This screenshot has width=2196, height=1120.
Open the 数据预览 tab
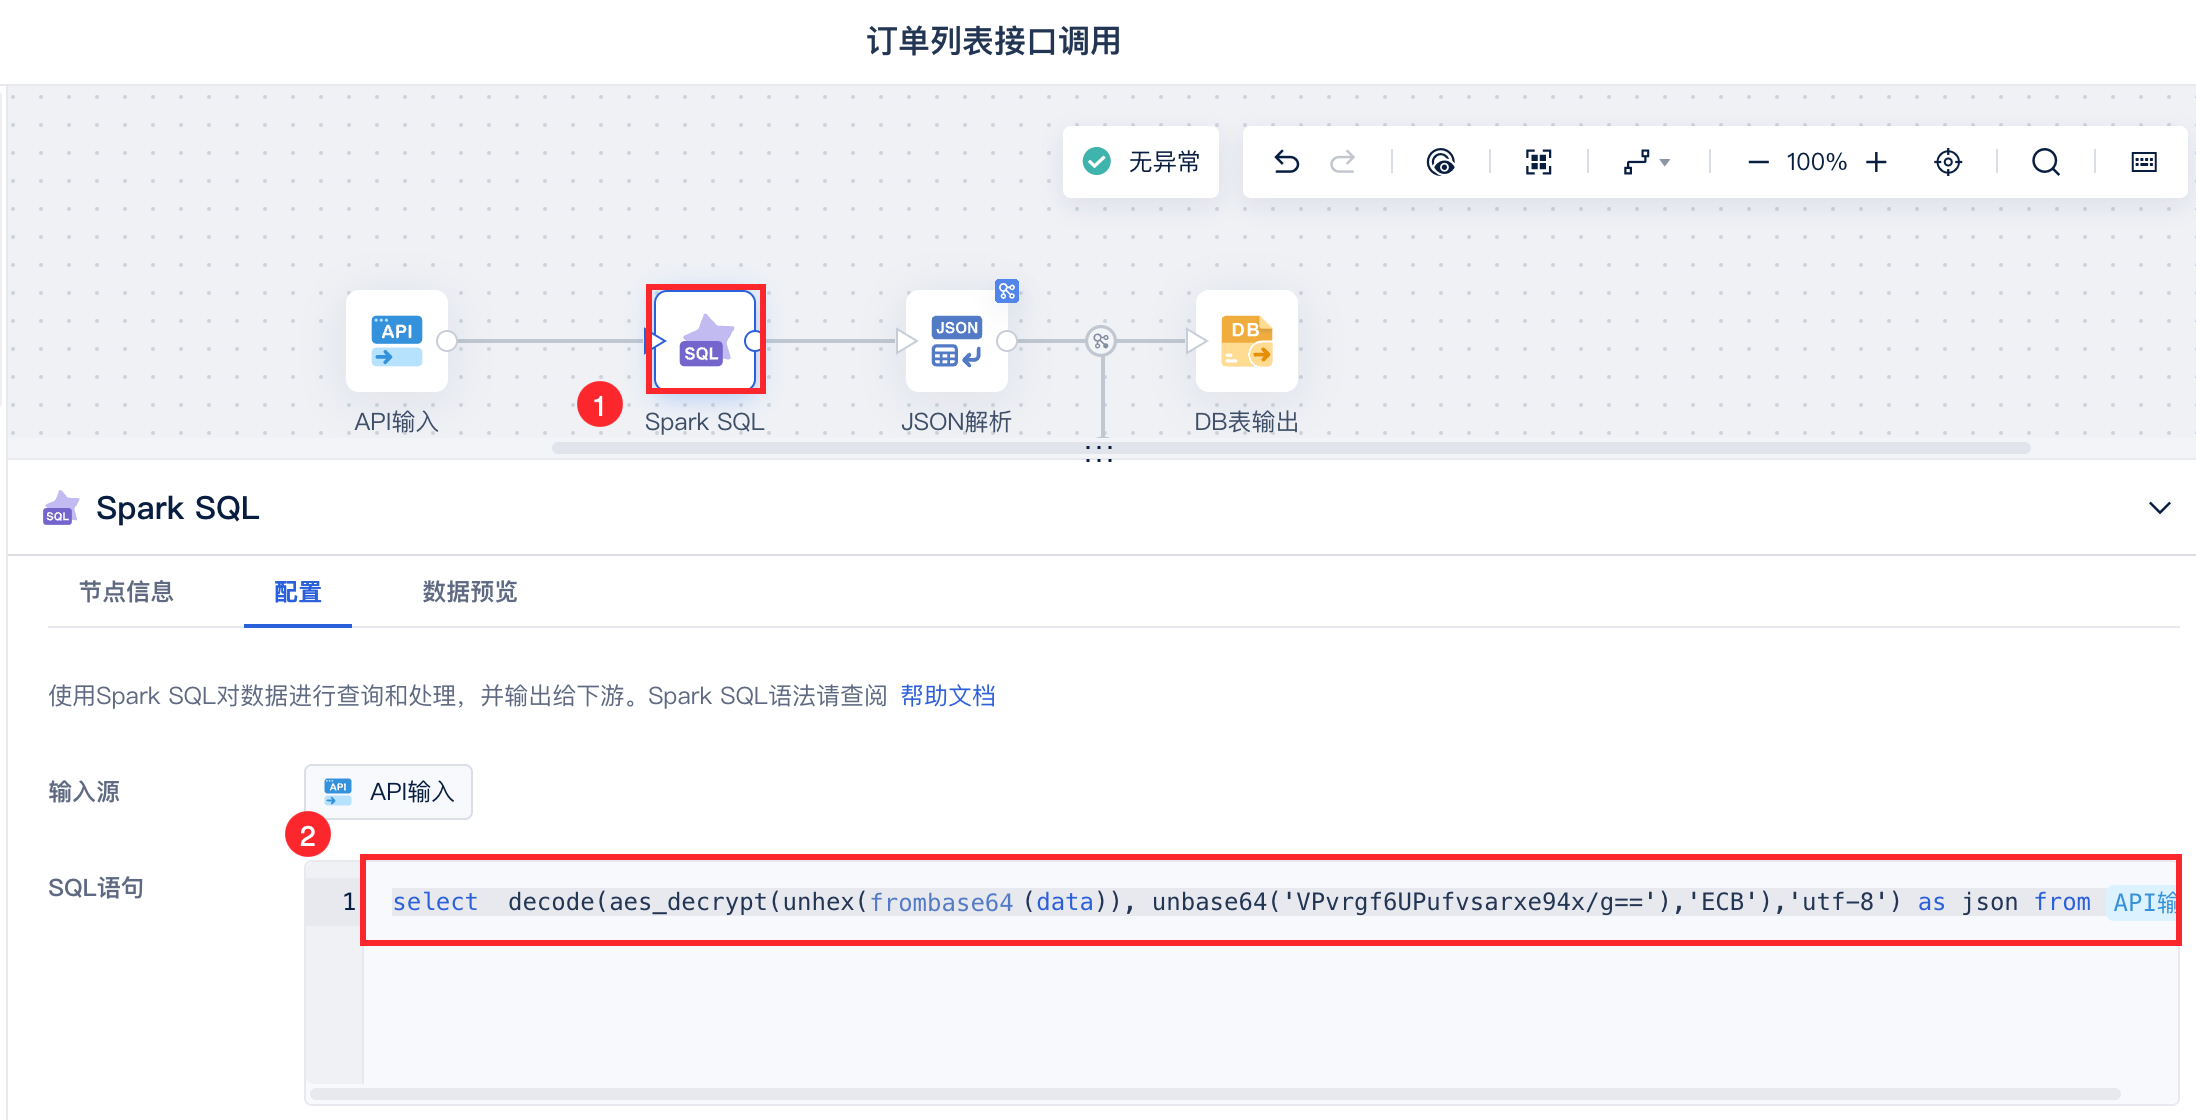click(469, 592)
